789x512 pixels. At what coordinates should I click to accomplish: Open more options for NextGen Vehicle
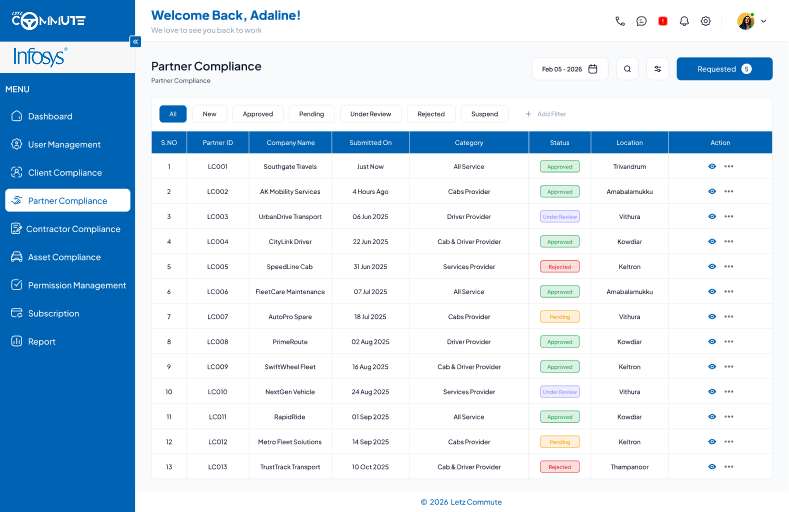[729, 392]
